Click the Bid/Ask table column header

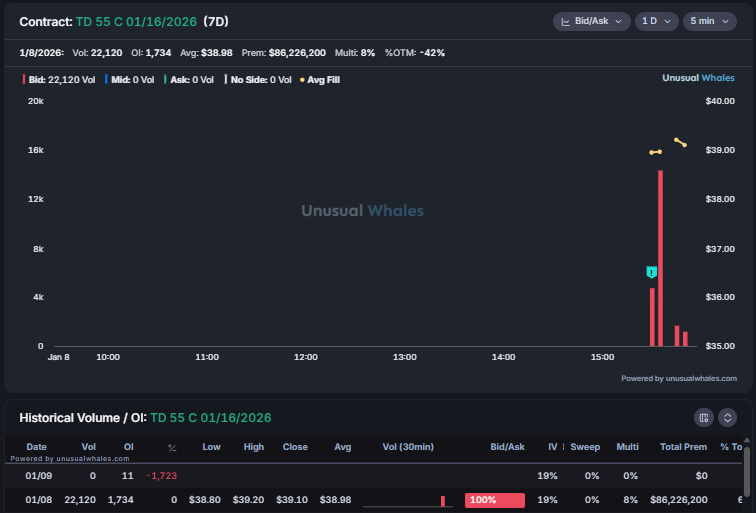tap(507, 447)
